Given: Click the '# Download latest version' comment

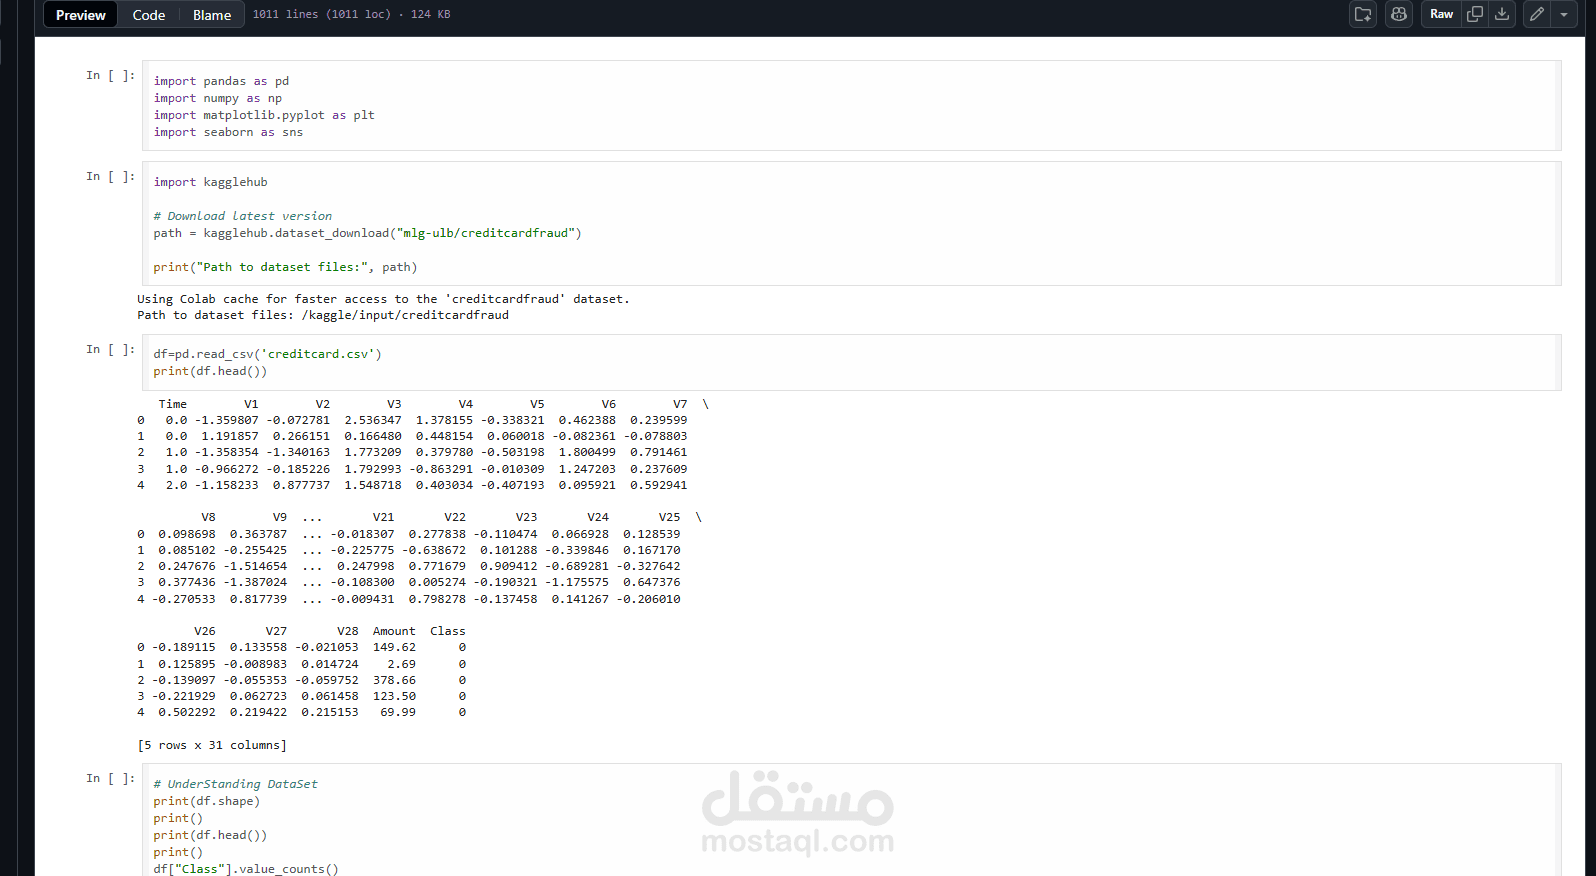Looking at the screenshot, I should click(242, 216).
